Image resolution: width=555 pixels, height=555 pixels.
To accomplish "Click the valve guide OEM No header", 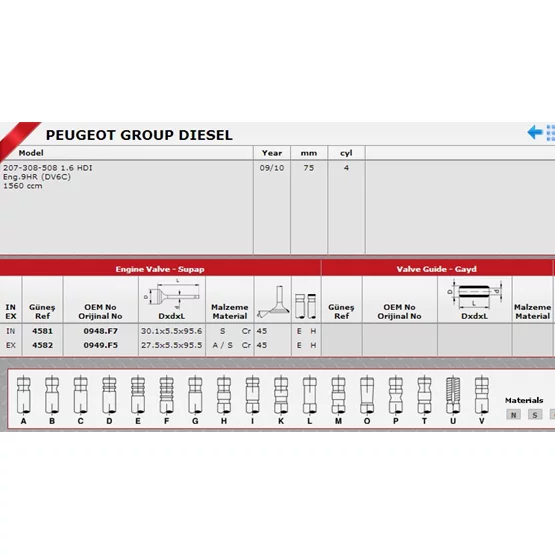I will [x=399, y=311].
